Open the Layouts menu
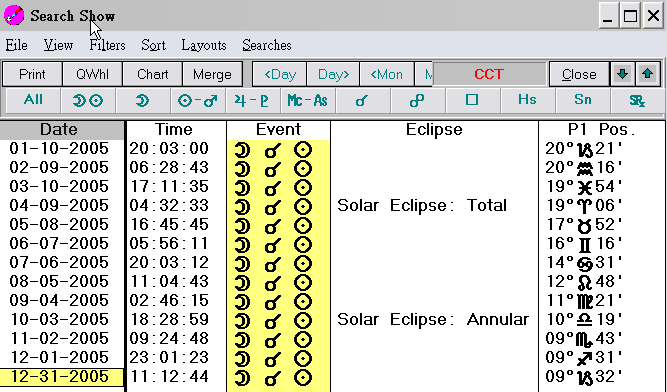This screenshot has width=667, height=392. (x=204, y=45)
